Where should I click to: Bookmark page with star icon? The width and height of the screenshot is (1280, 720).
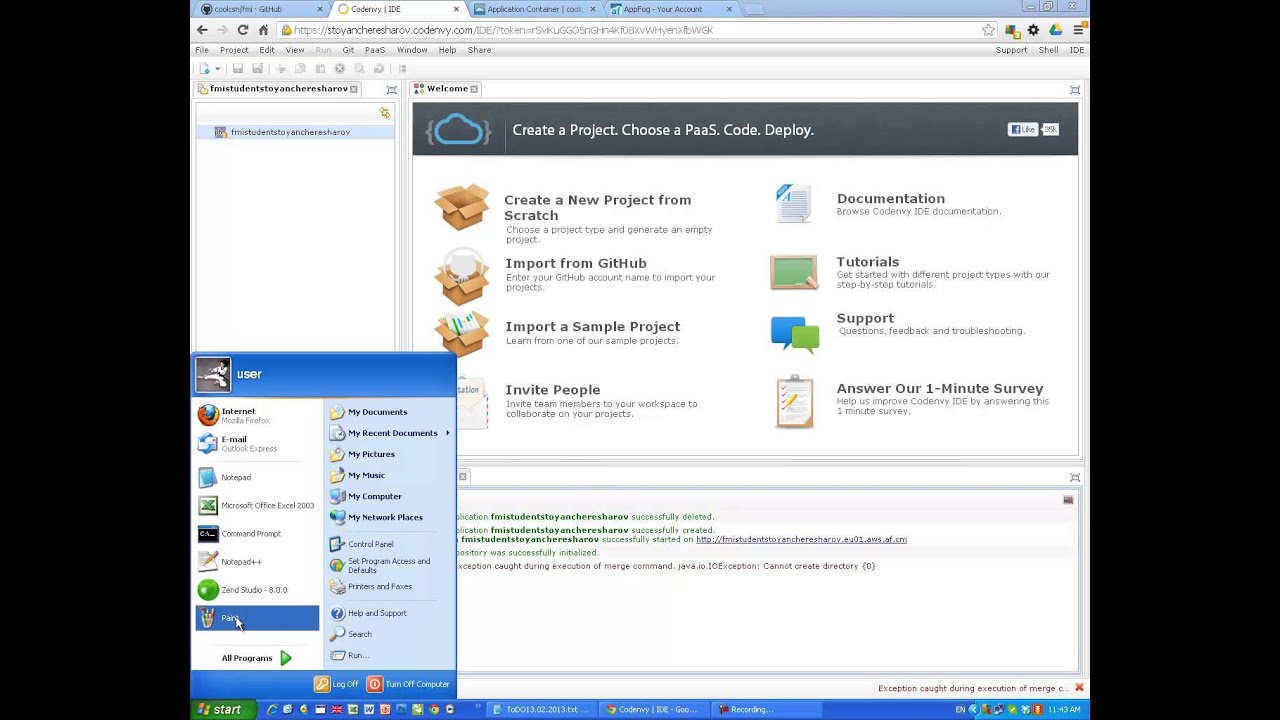pos(988,30)
